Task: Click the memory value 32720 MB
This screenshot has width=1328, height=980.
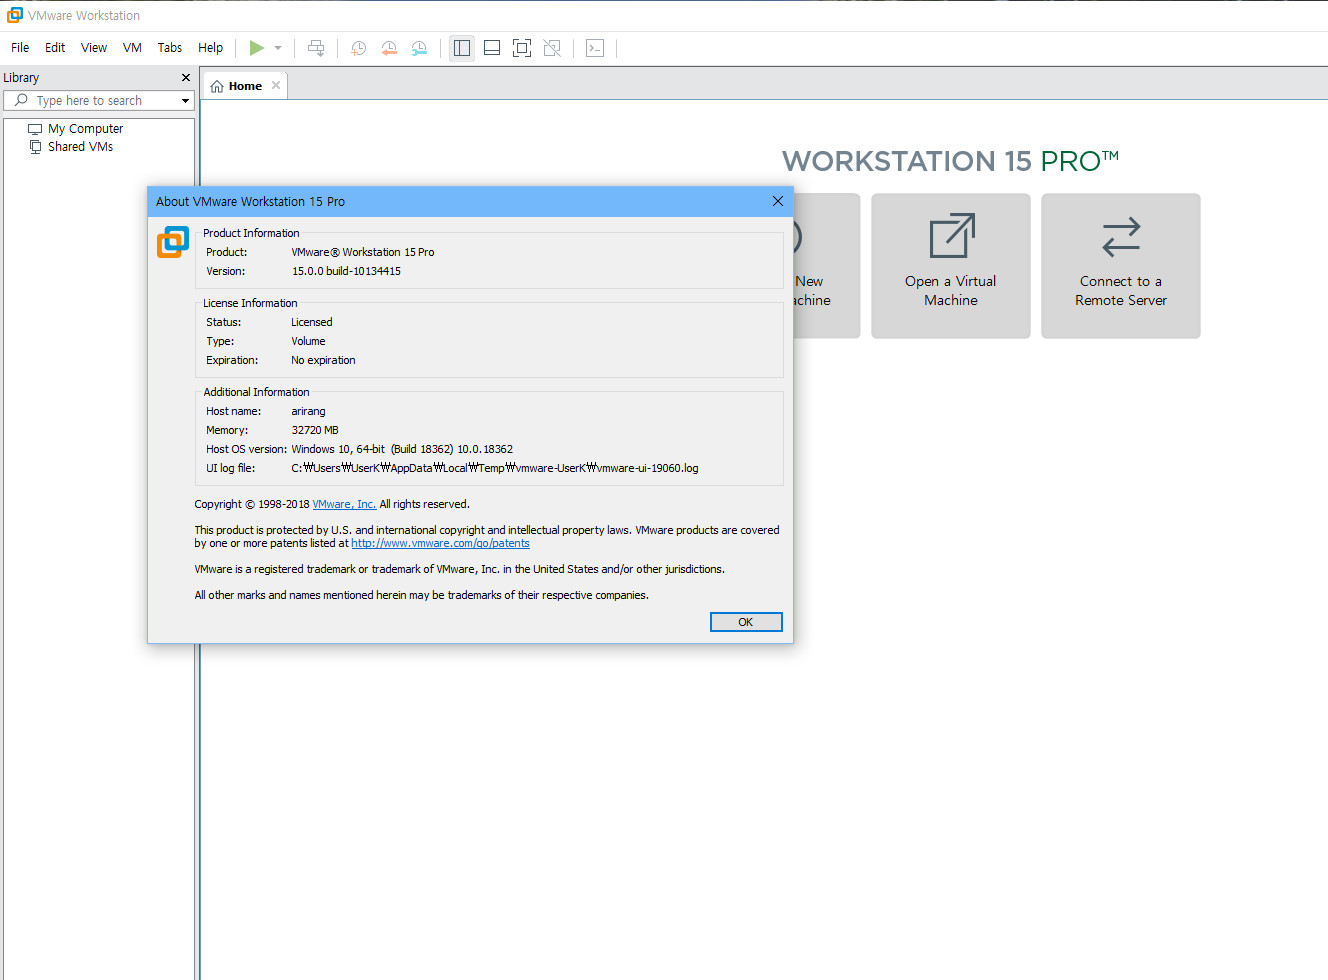Action: 315,430
